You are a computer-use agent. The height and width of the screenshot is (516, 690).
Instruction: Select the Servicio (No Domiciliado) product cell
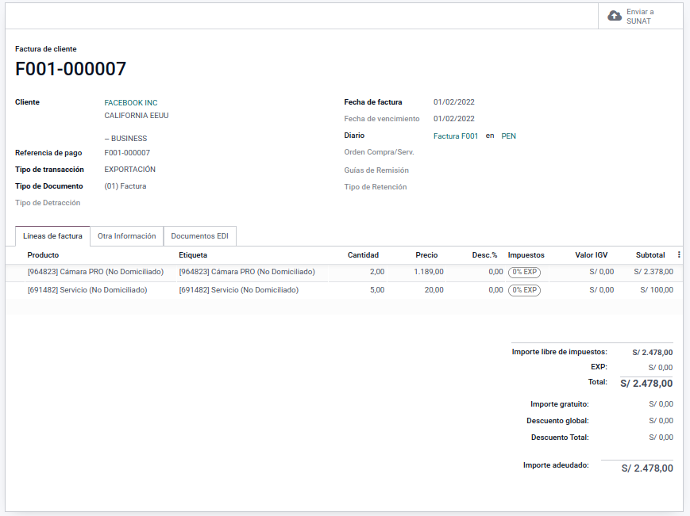[87, 290]
